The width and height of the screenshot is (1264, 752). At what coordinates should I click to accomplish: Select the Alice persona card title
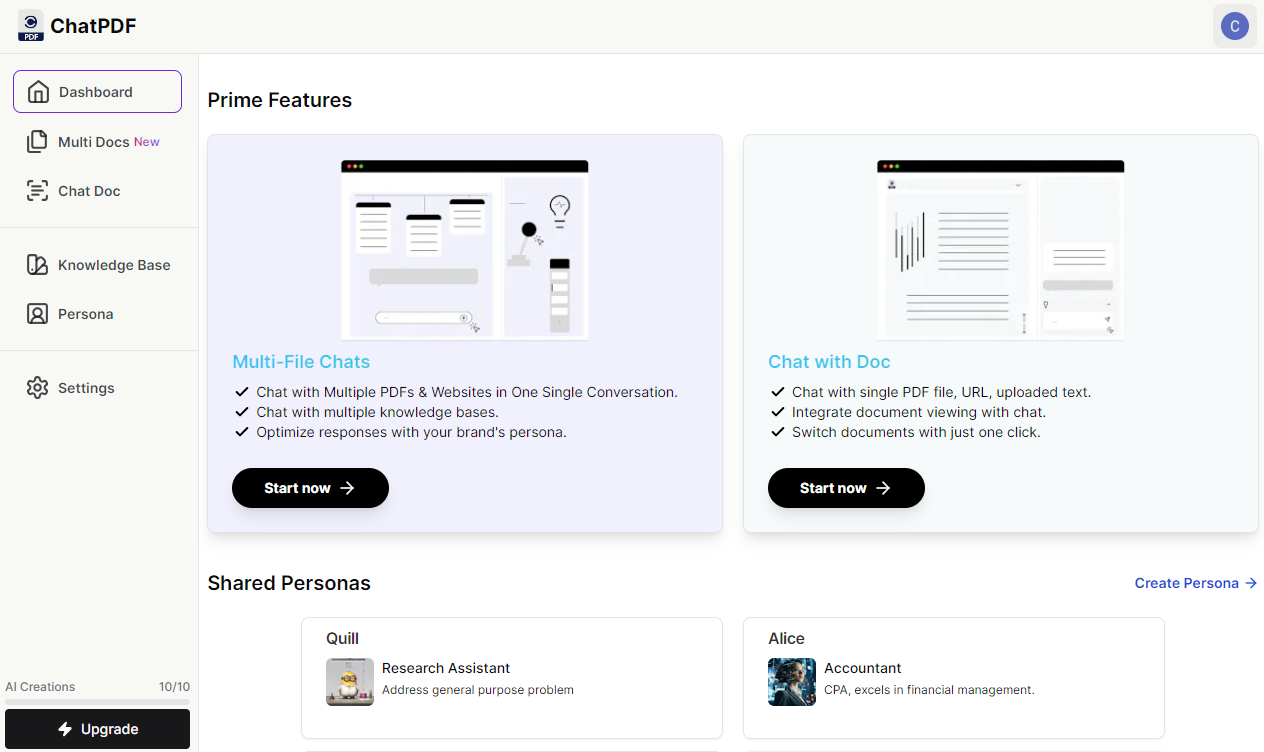[786, 638]
